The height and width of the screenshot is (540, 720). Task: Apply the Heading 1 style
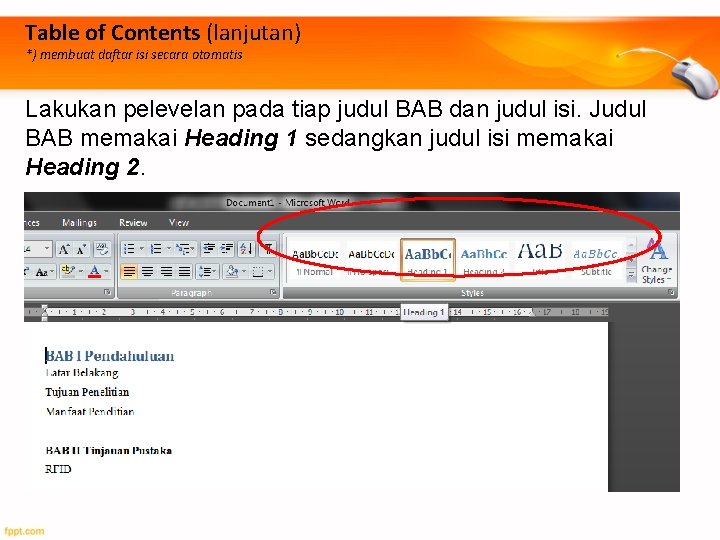pos(428,259)
